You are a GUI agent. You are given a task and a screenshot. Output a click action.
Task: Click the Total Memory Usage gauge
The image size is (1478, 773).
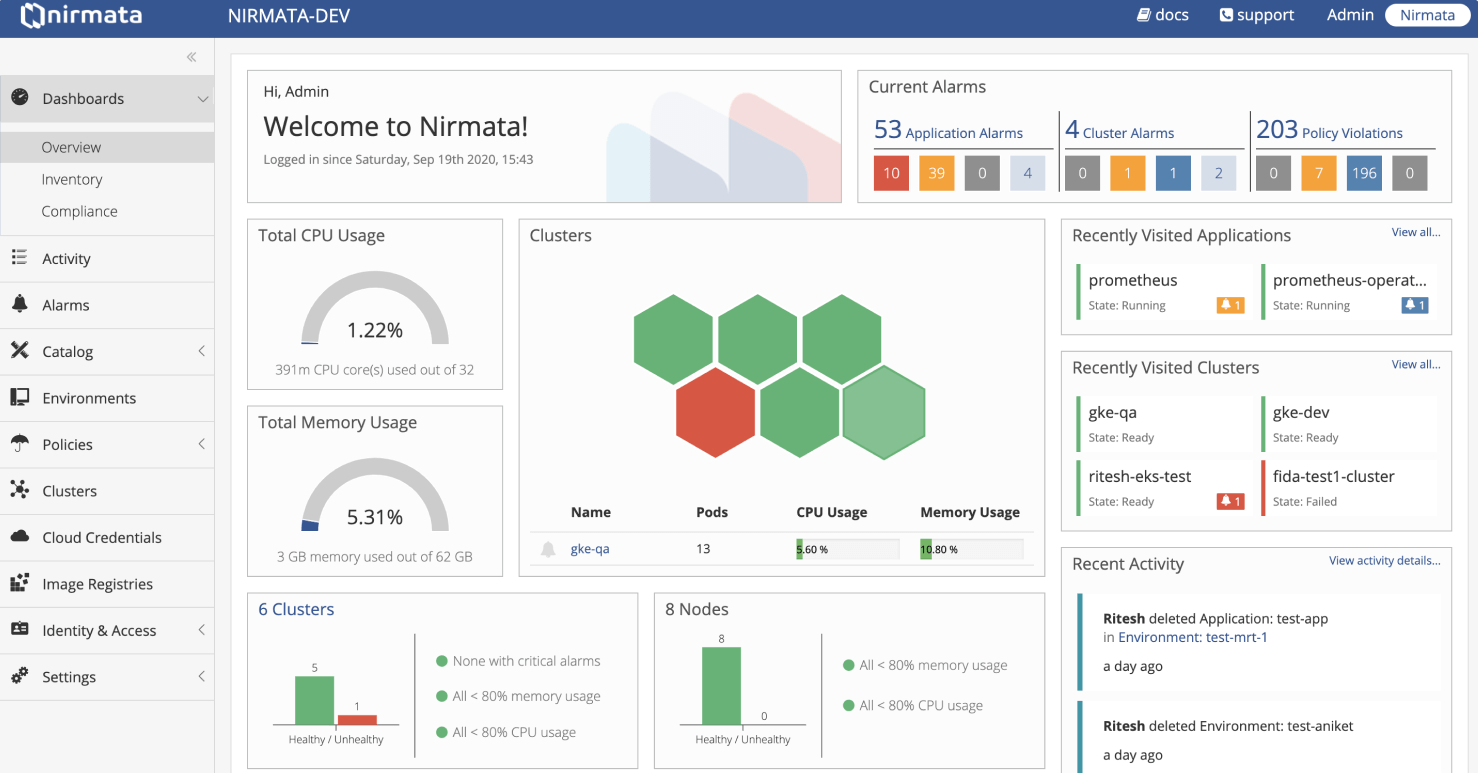[x=375, y=495]
